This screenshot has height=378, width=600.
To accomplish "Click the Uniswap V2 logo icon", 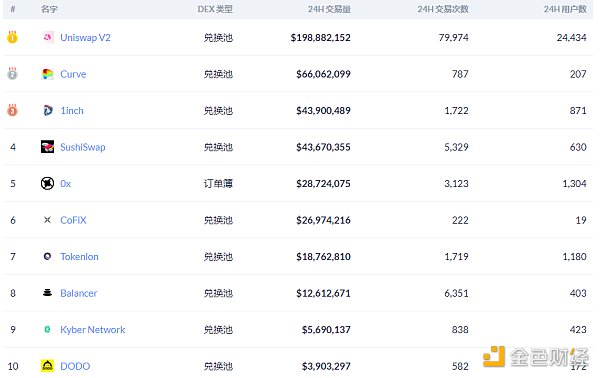I will (47, 37).
